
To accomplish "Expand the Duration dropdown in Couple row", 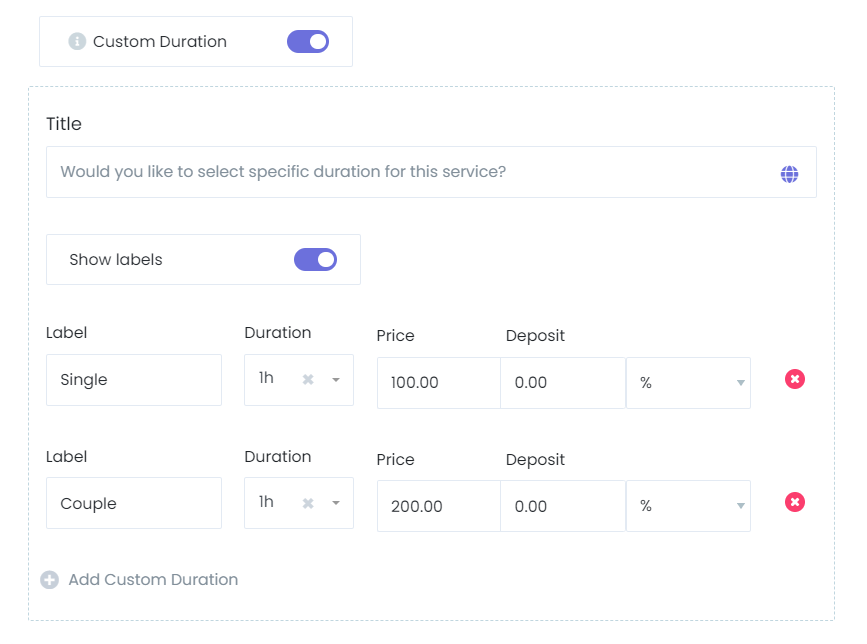I will [338, 502].
